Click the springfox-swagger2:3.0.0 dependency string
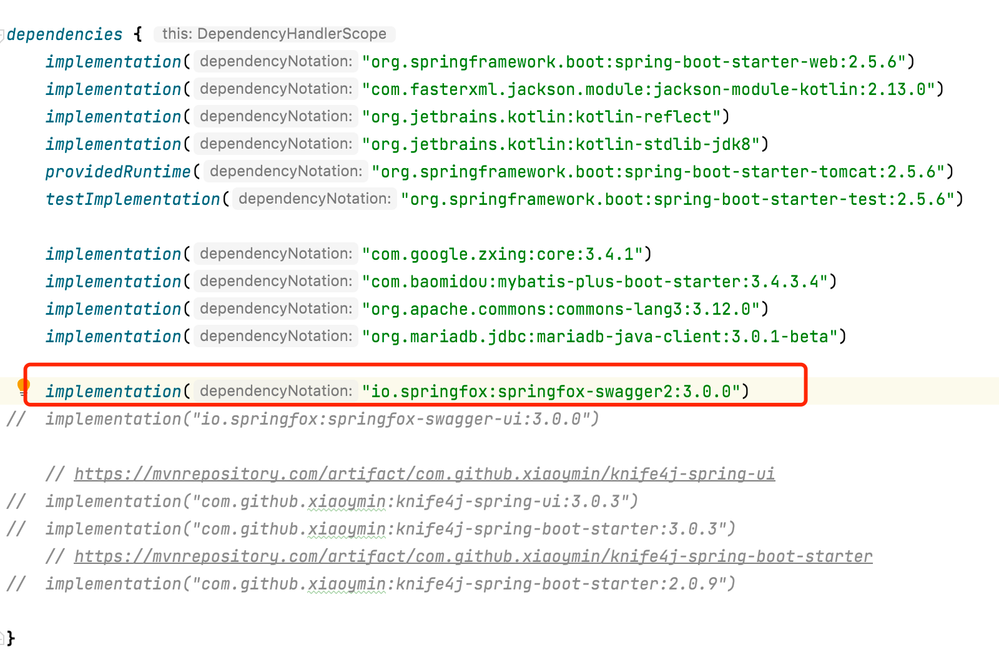Screen dimensions: 999x652 pyautogui.click(x=550, y=391)
